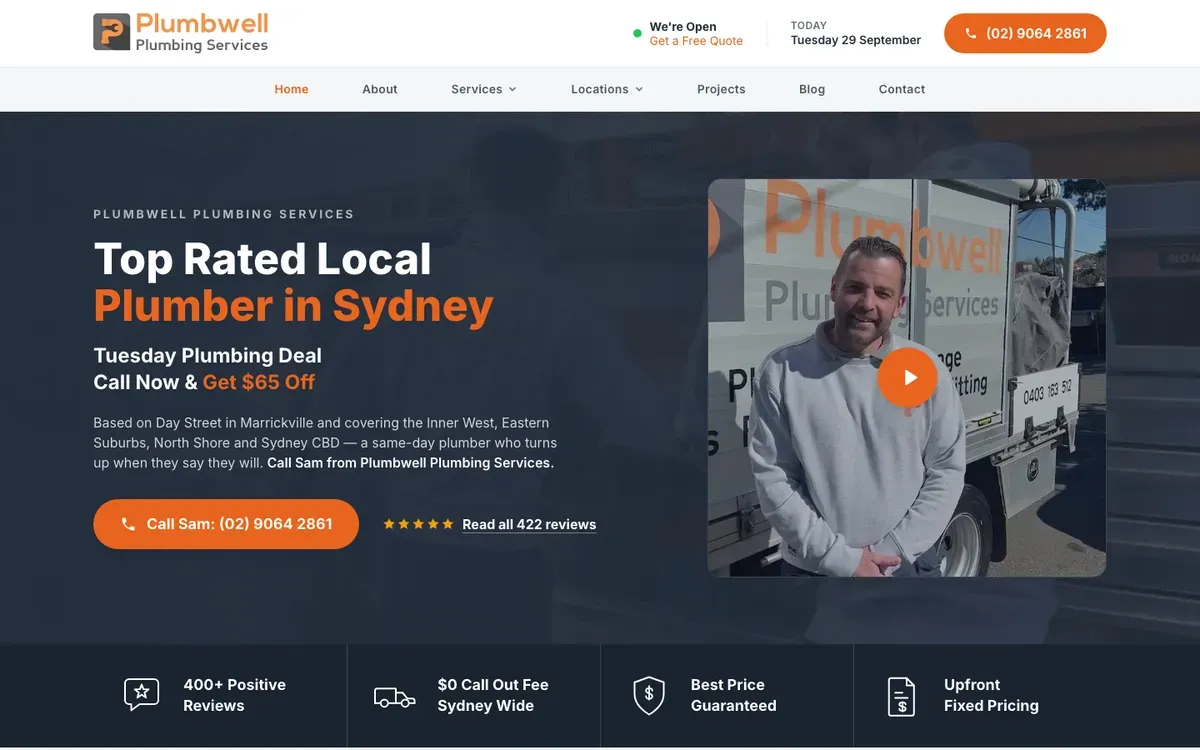
Task: Click the video thumbnail of the Plumbwell truck
Action: coord(907,378)
